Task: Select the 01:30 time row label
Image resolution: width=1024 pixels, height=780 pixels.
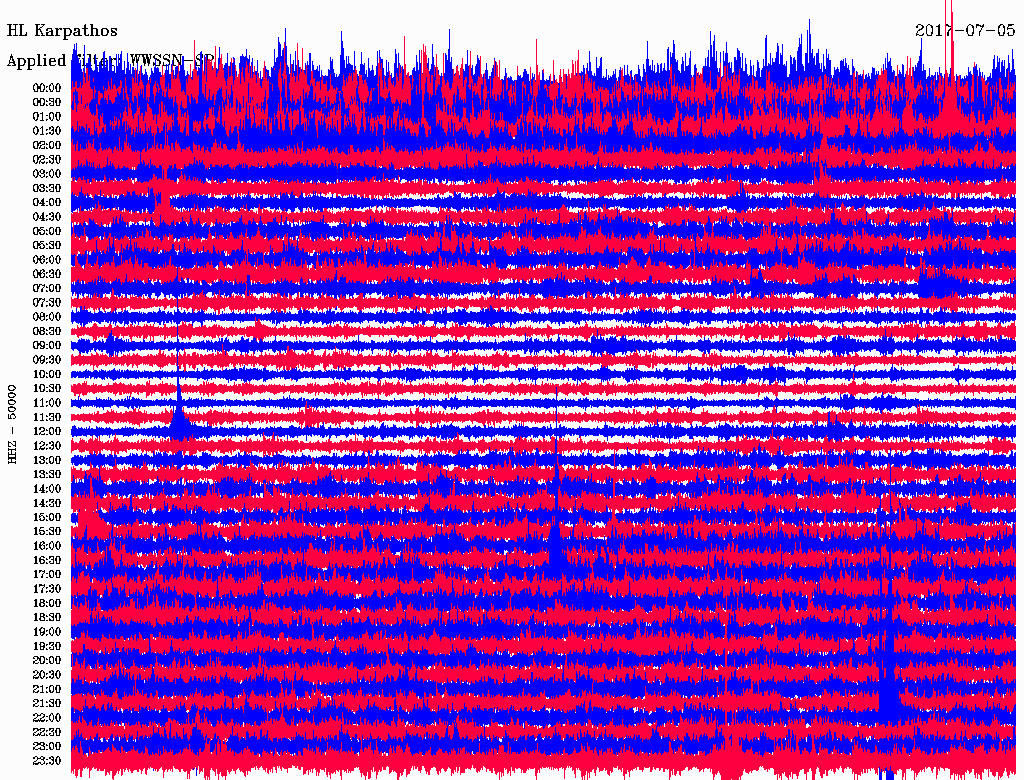Action: pos(47,131)
